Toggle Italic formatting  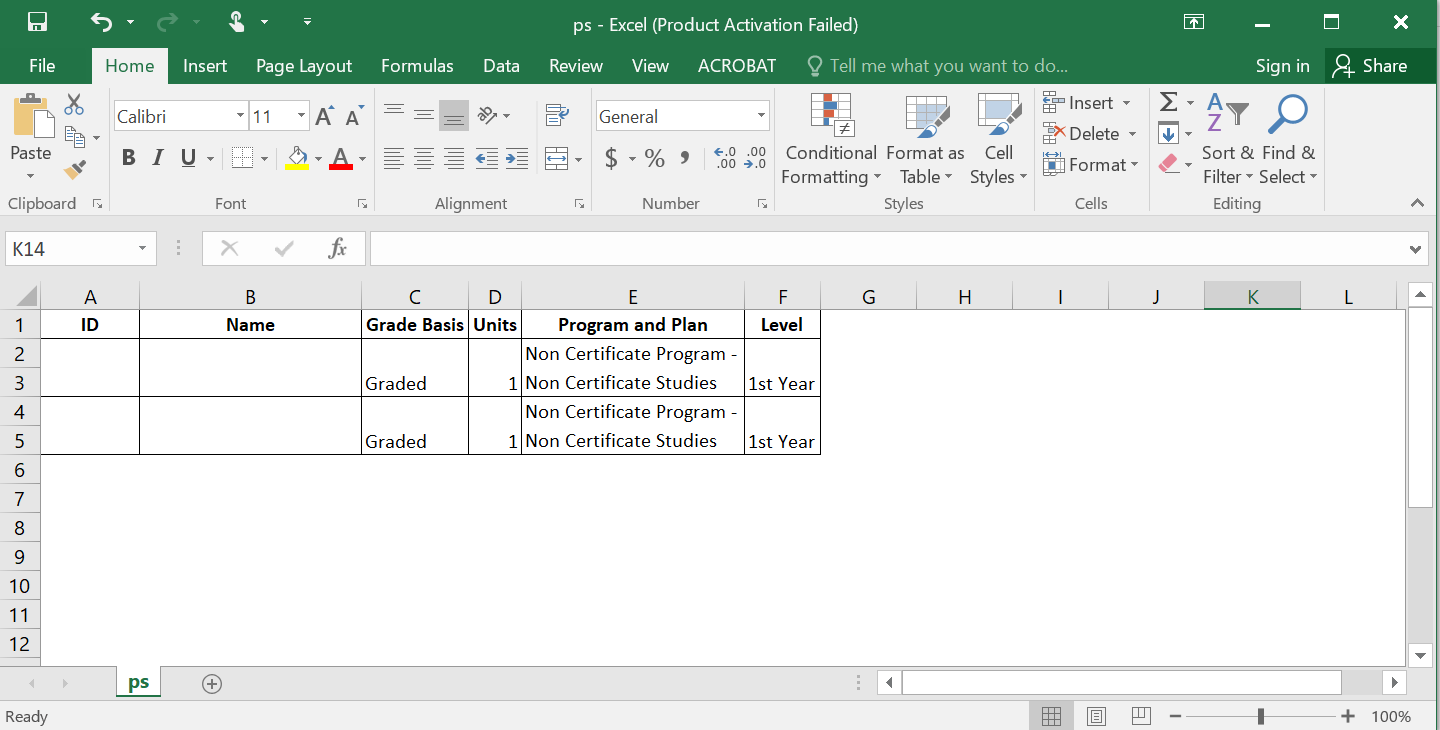157,158
